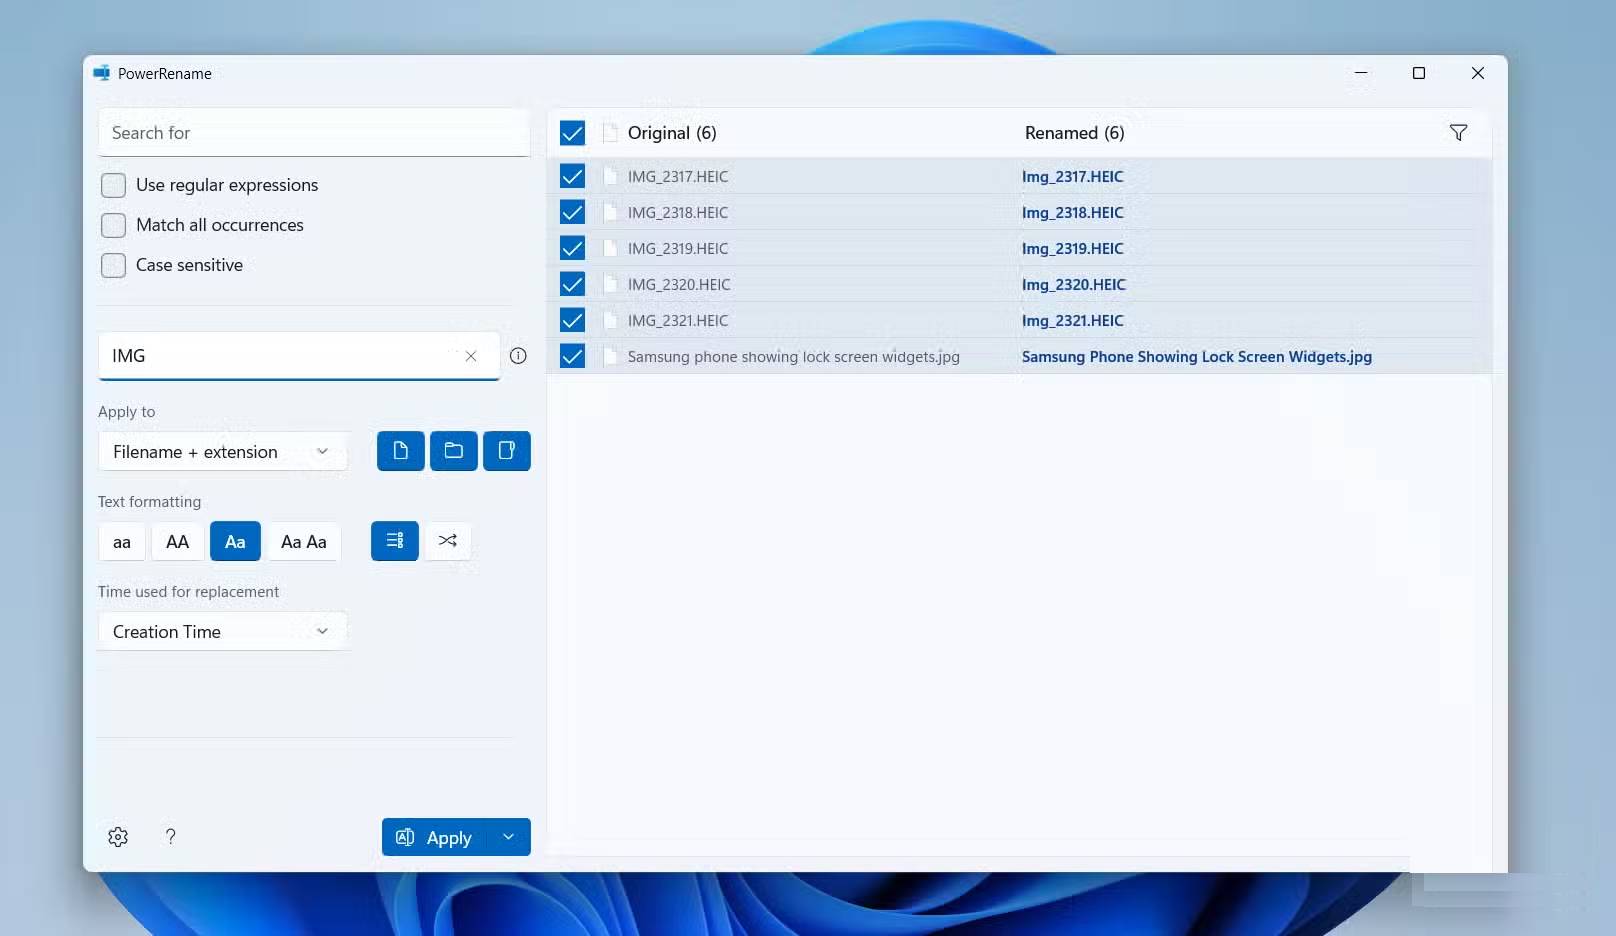Expand the Apply button dropdown arrow
This screenshot has width=1616, height=936.
click(509, 837)
